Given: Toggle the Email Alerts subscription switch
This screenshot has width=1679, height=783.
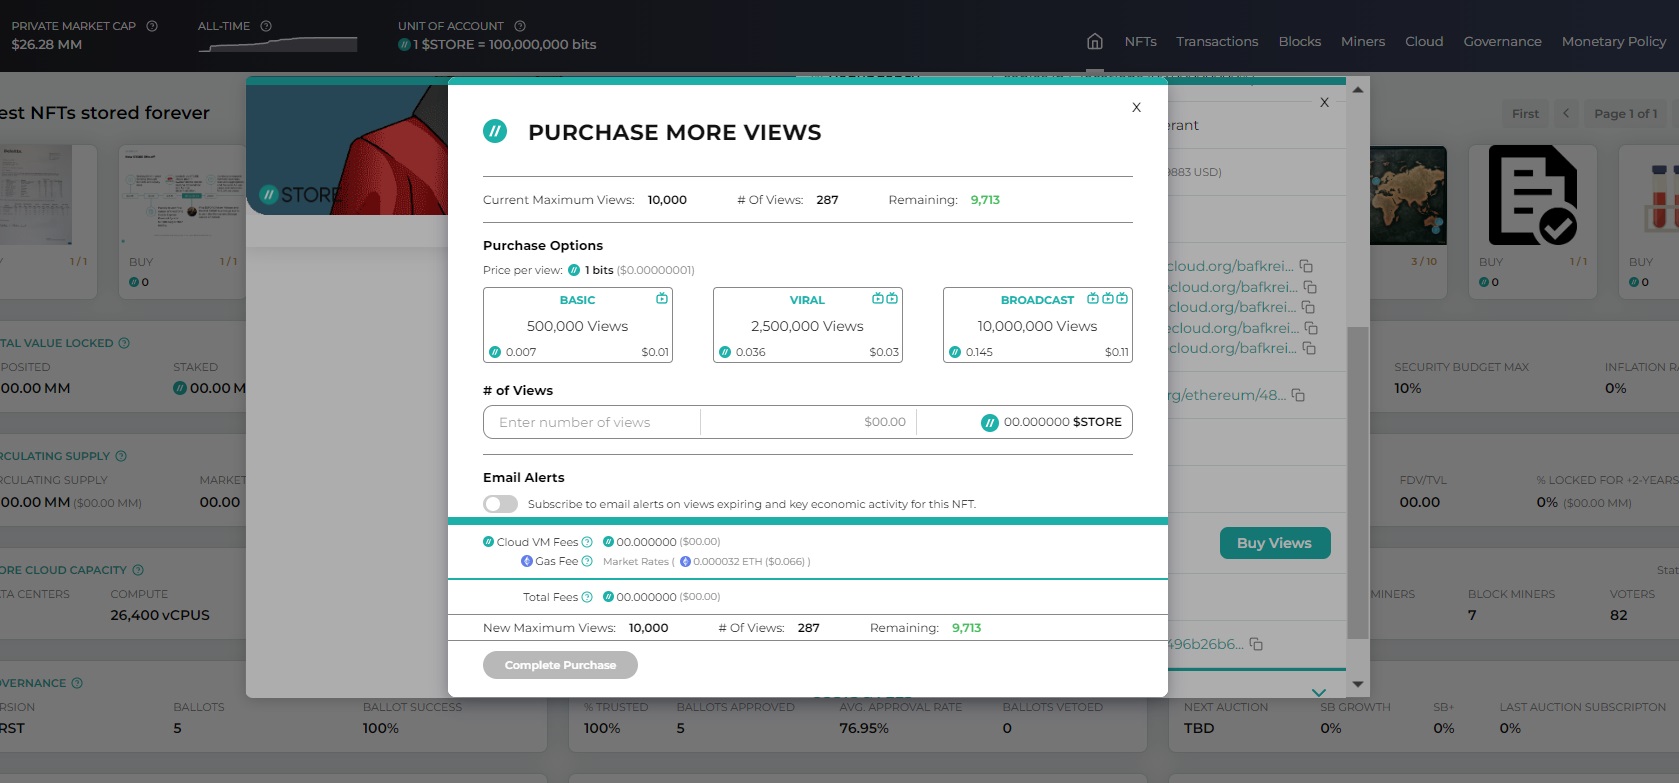Looking at the screenshot, I should click(x=501, y=504).
